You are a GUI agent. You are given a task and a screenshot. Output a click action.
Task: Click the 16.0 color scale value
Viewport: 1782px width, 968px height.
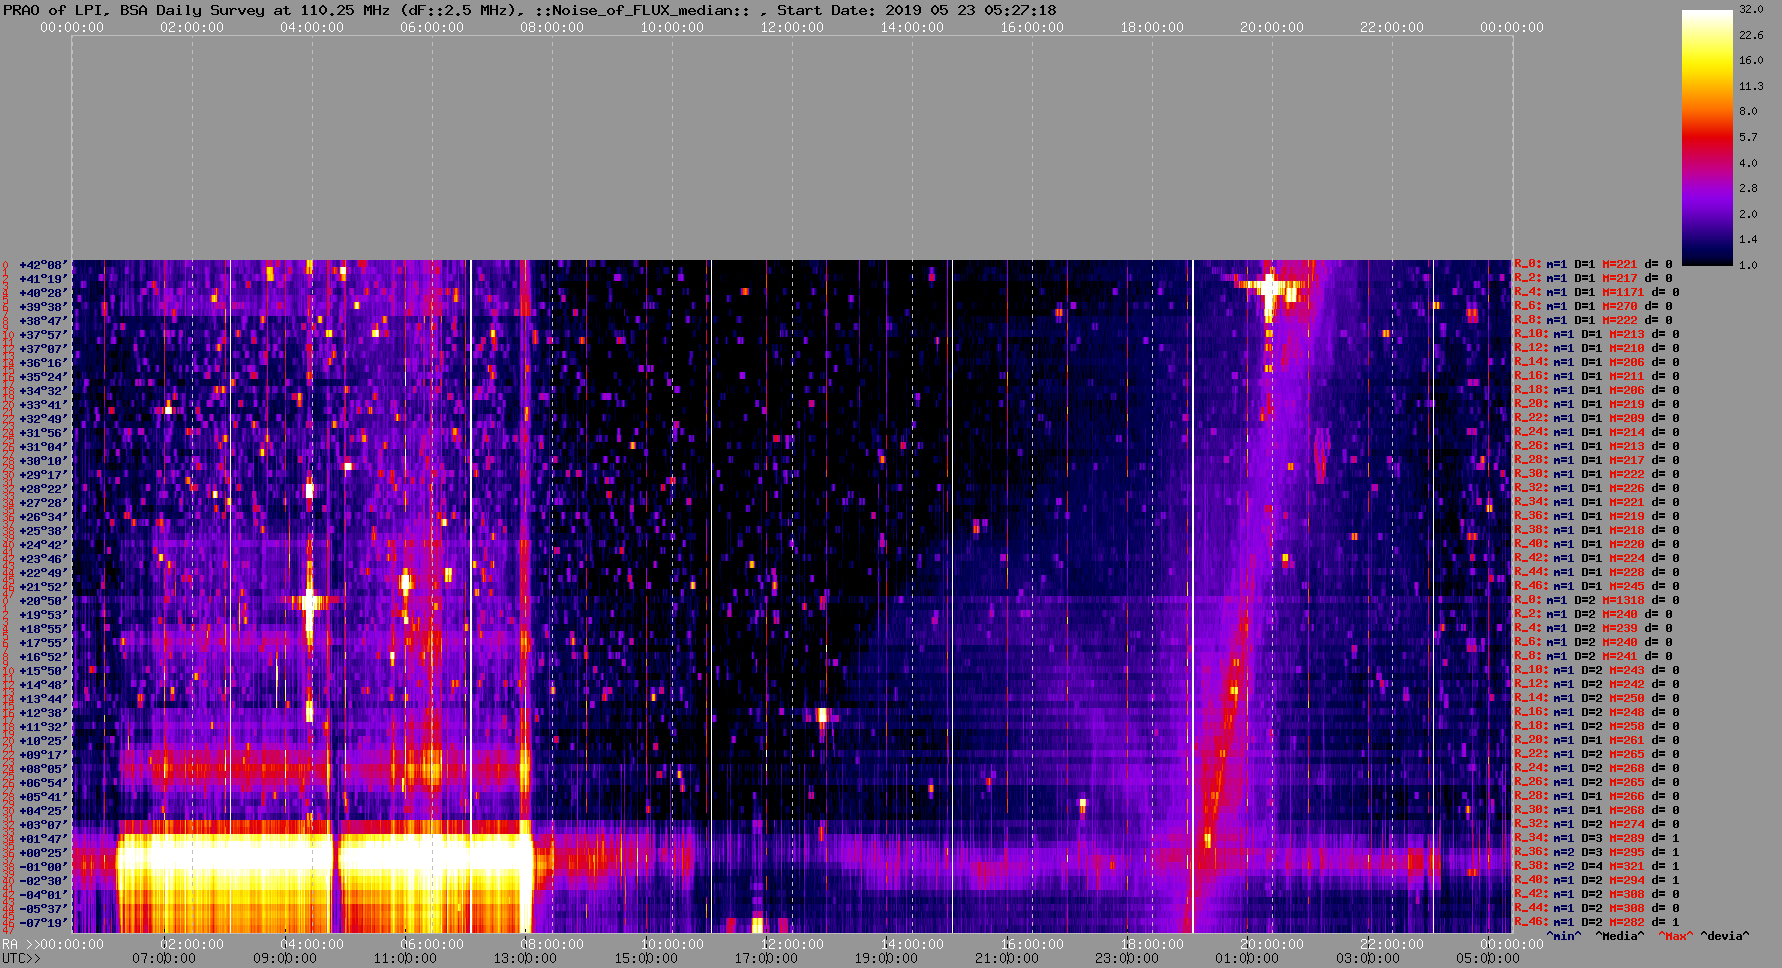tap(1750, 60)
